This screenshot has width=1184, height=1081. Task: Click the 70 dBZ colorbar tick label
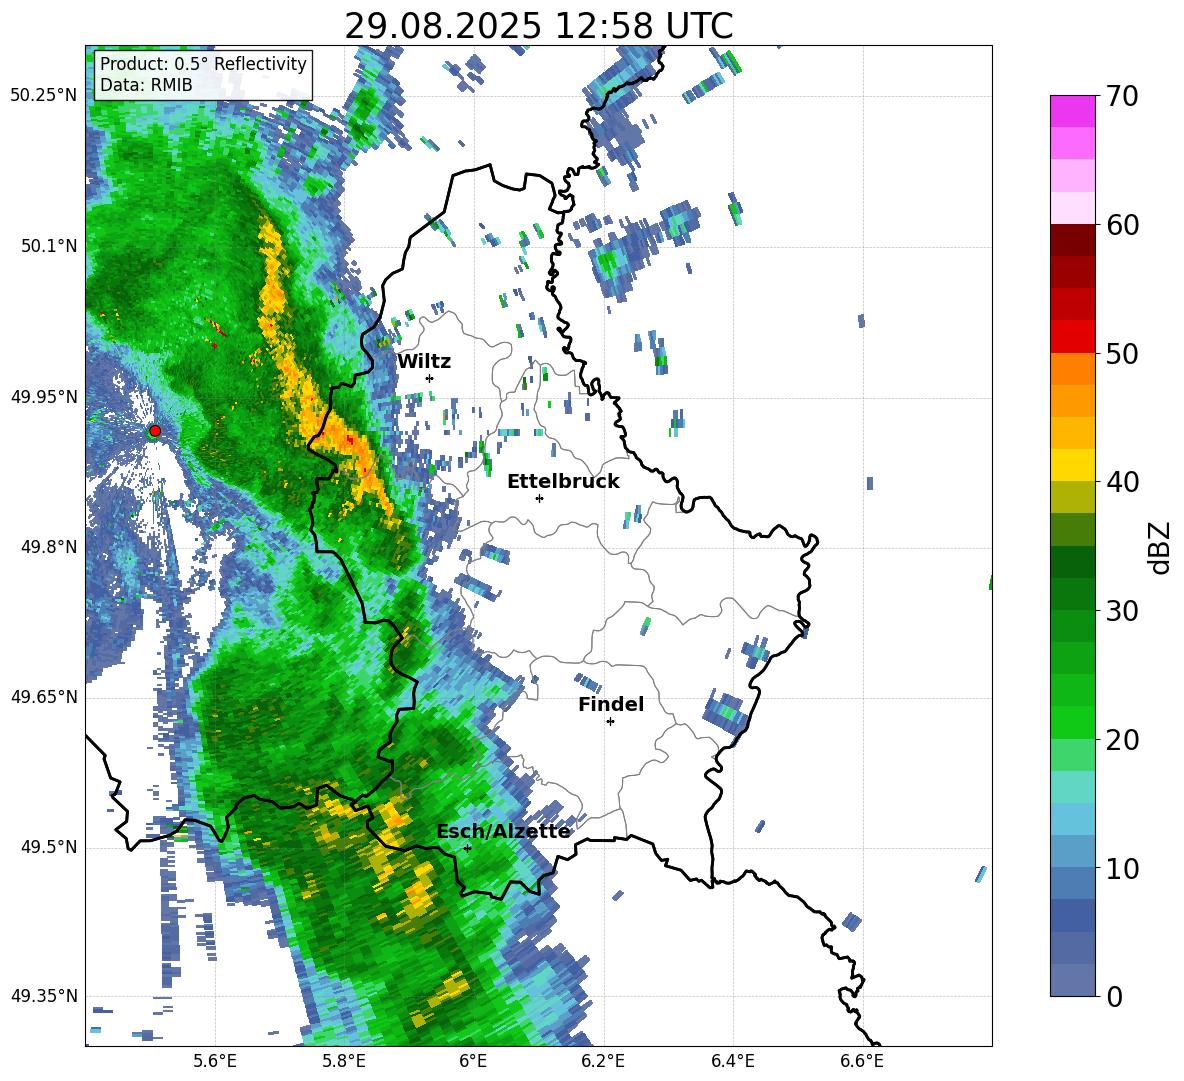pos(1122,96)
